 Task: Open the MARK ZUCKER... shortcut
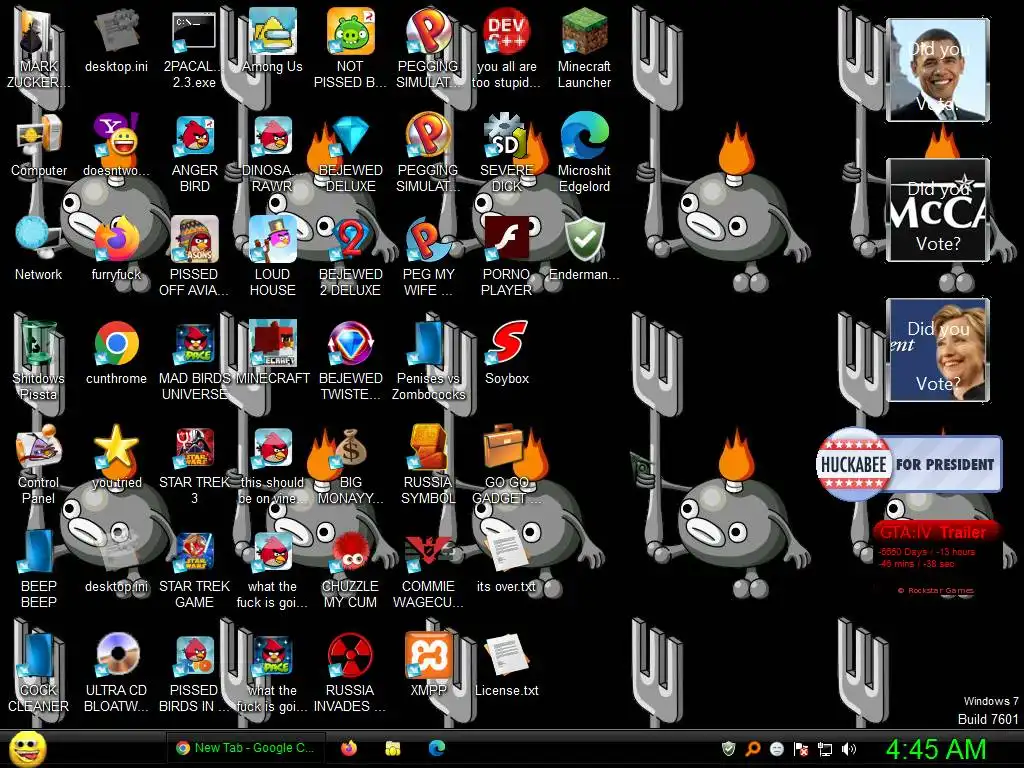pyautogui.click(x=39, y=48)
